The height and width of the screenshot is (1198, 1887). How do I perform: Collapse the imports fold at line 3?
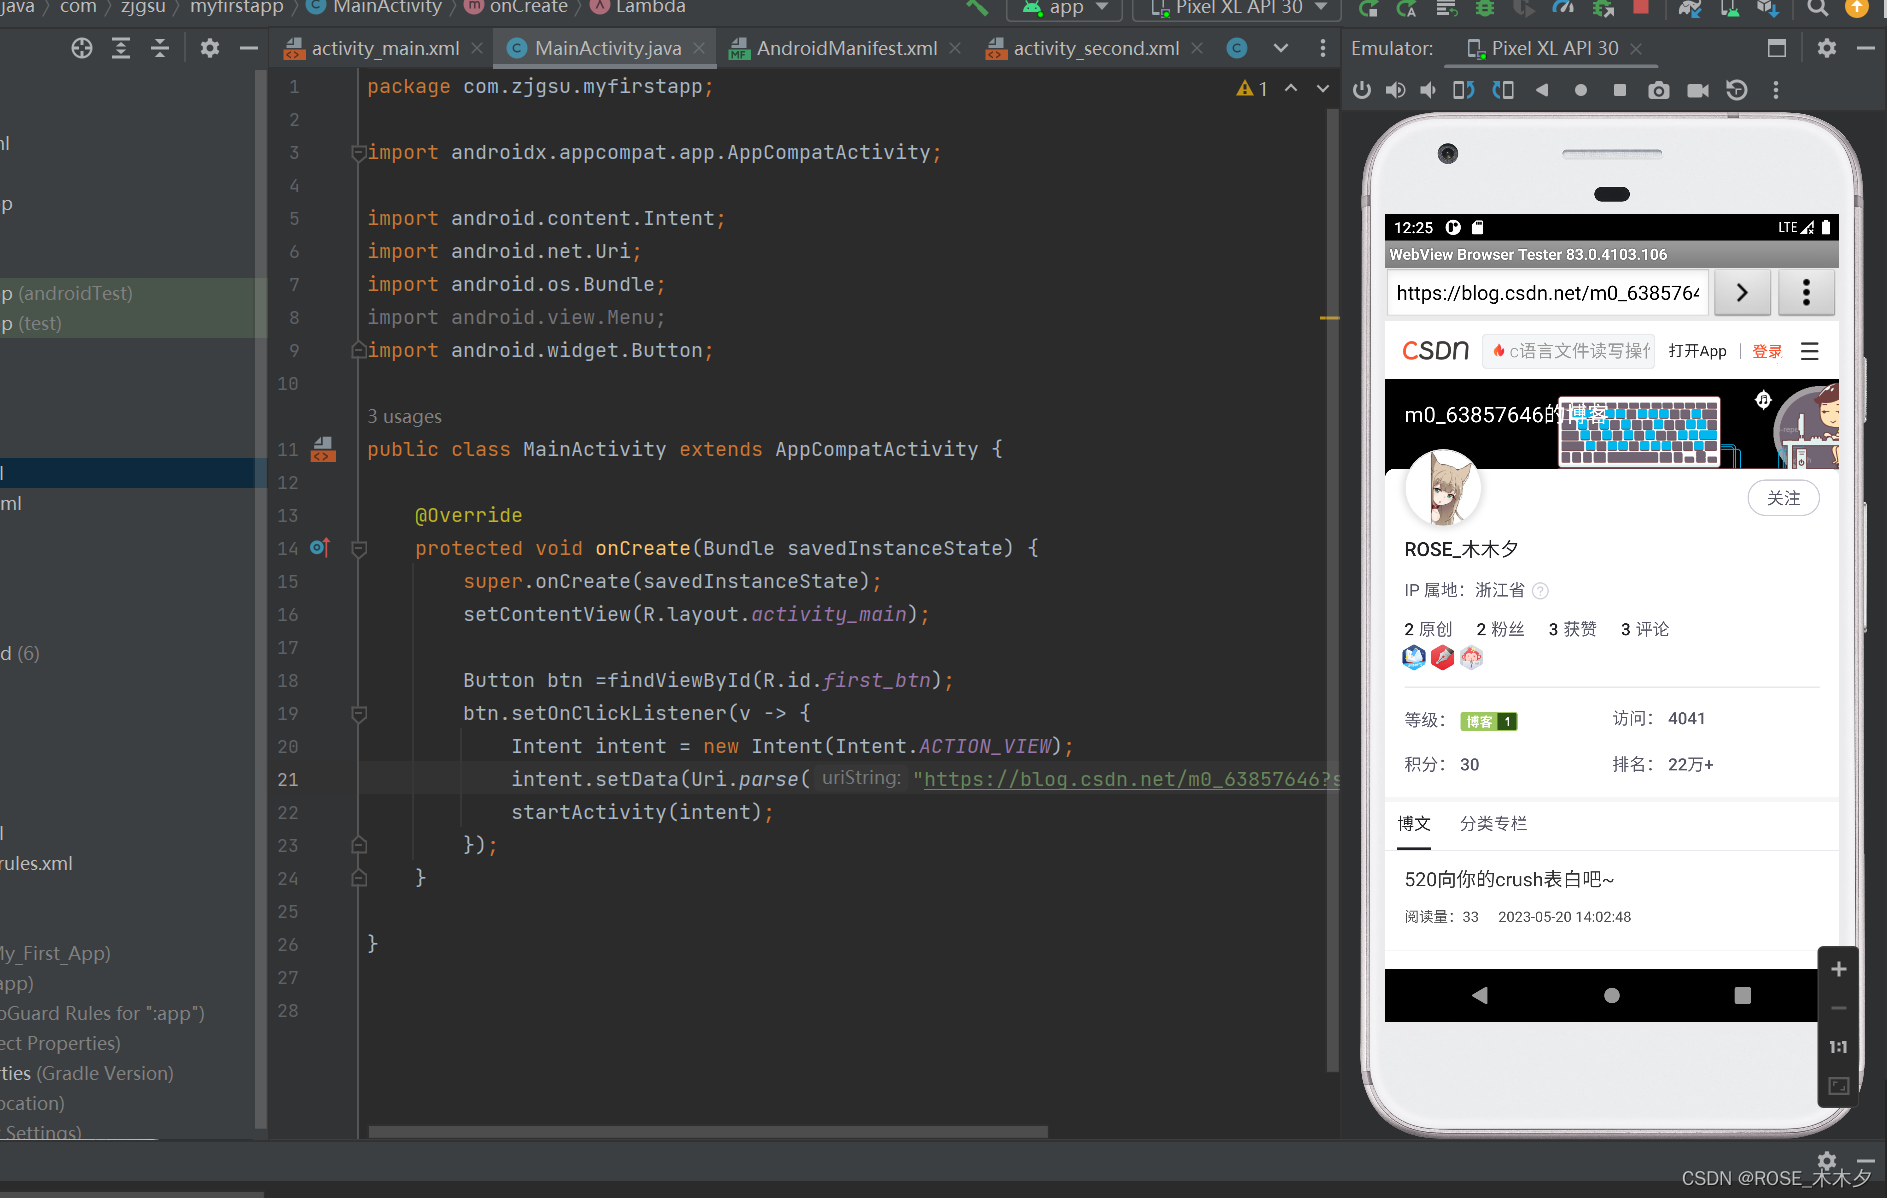(358, 152)
